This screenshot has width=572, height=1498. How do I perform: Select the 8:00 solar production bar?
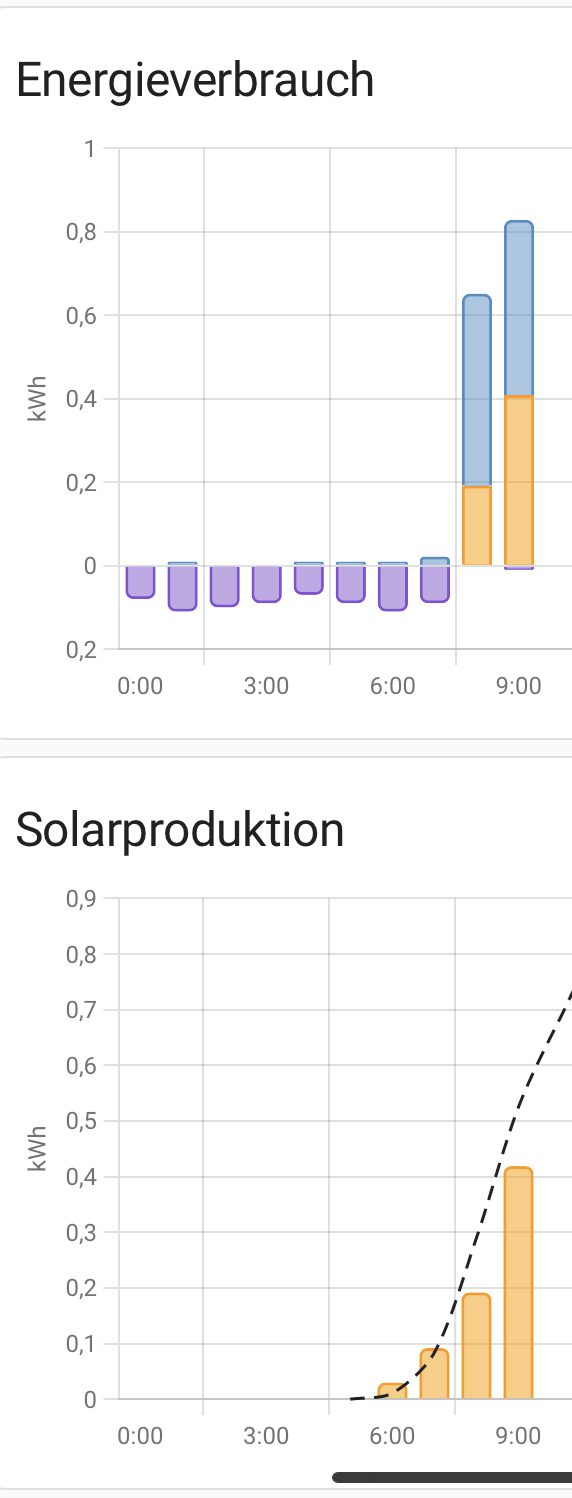[x=477, y=1346]
